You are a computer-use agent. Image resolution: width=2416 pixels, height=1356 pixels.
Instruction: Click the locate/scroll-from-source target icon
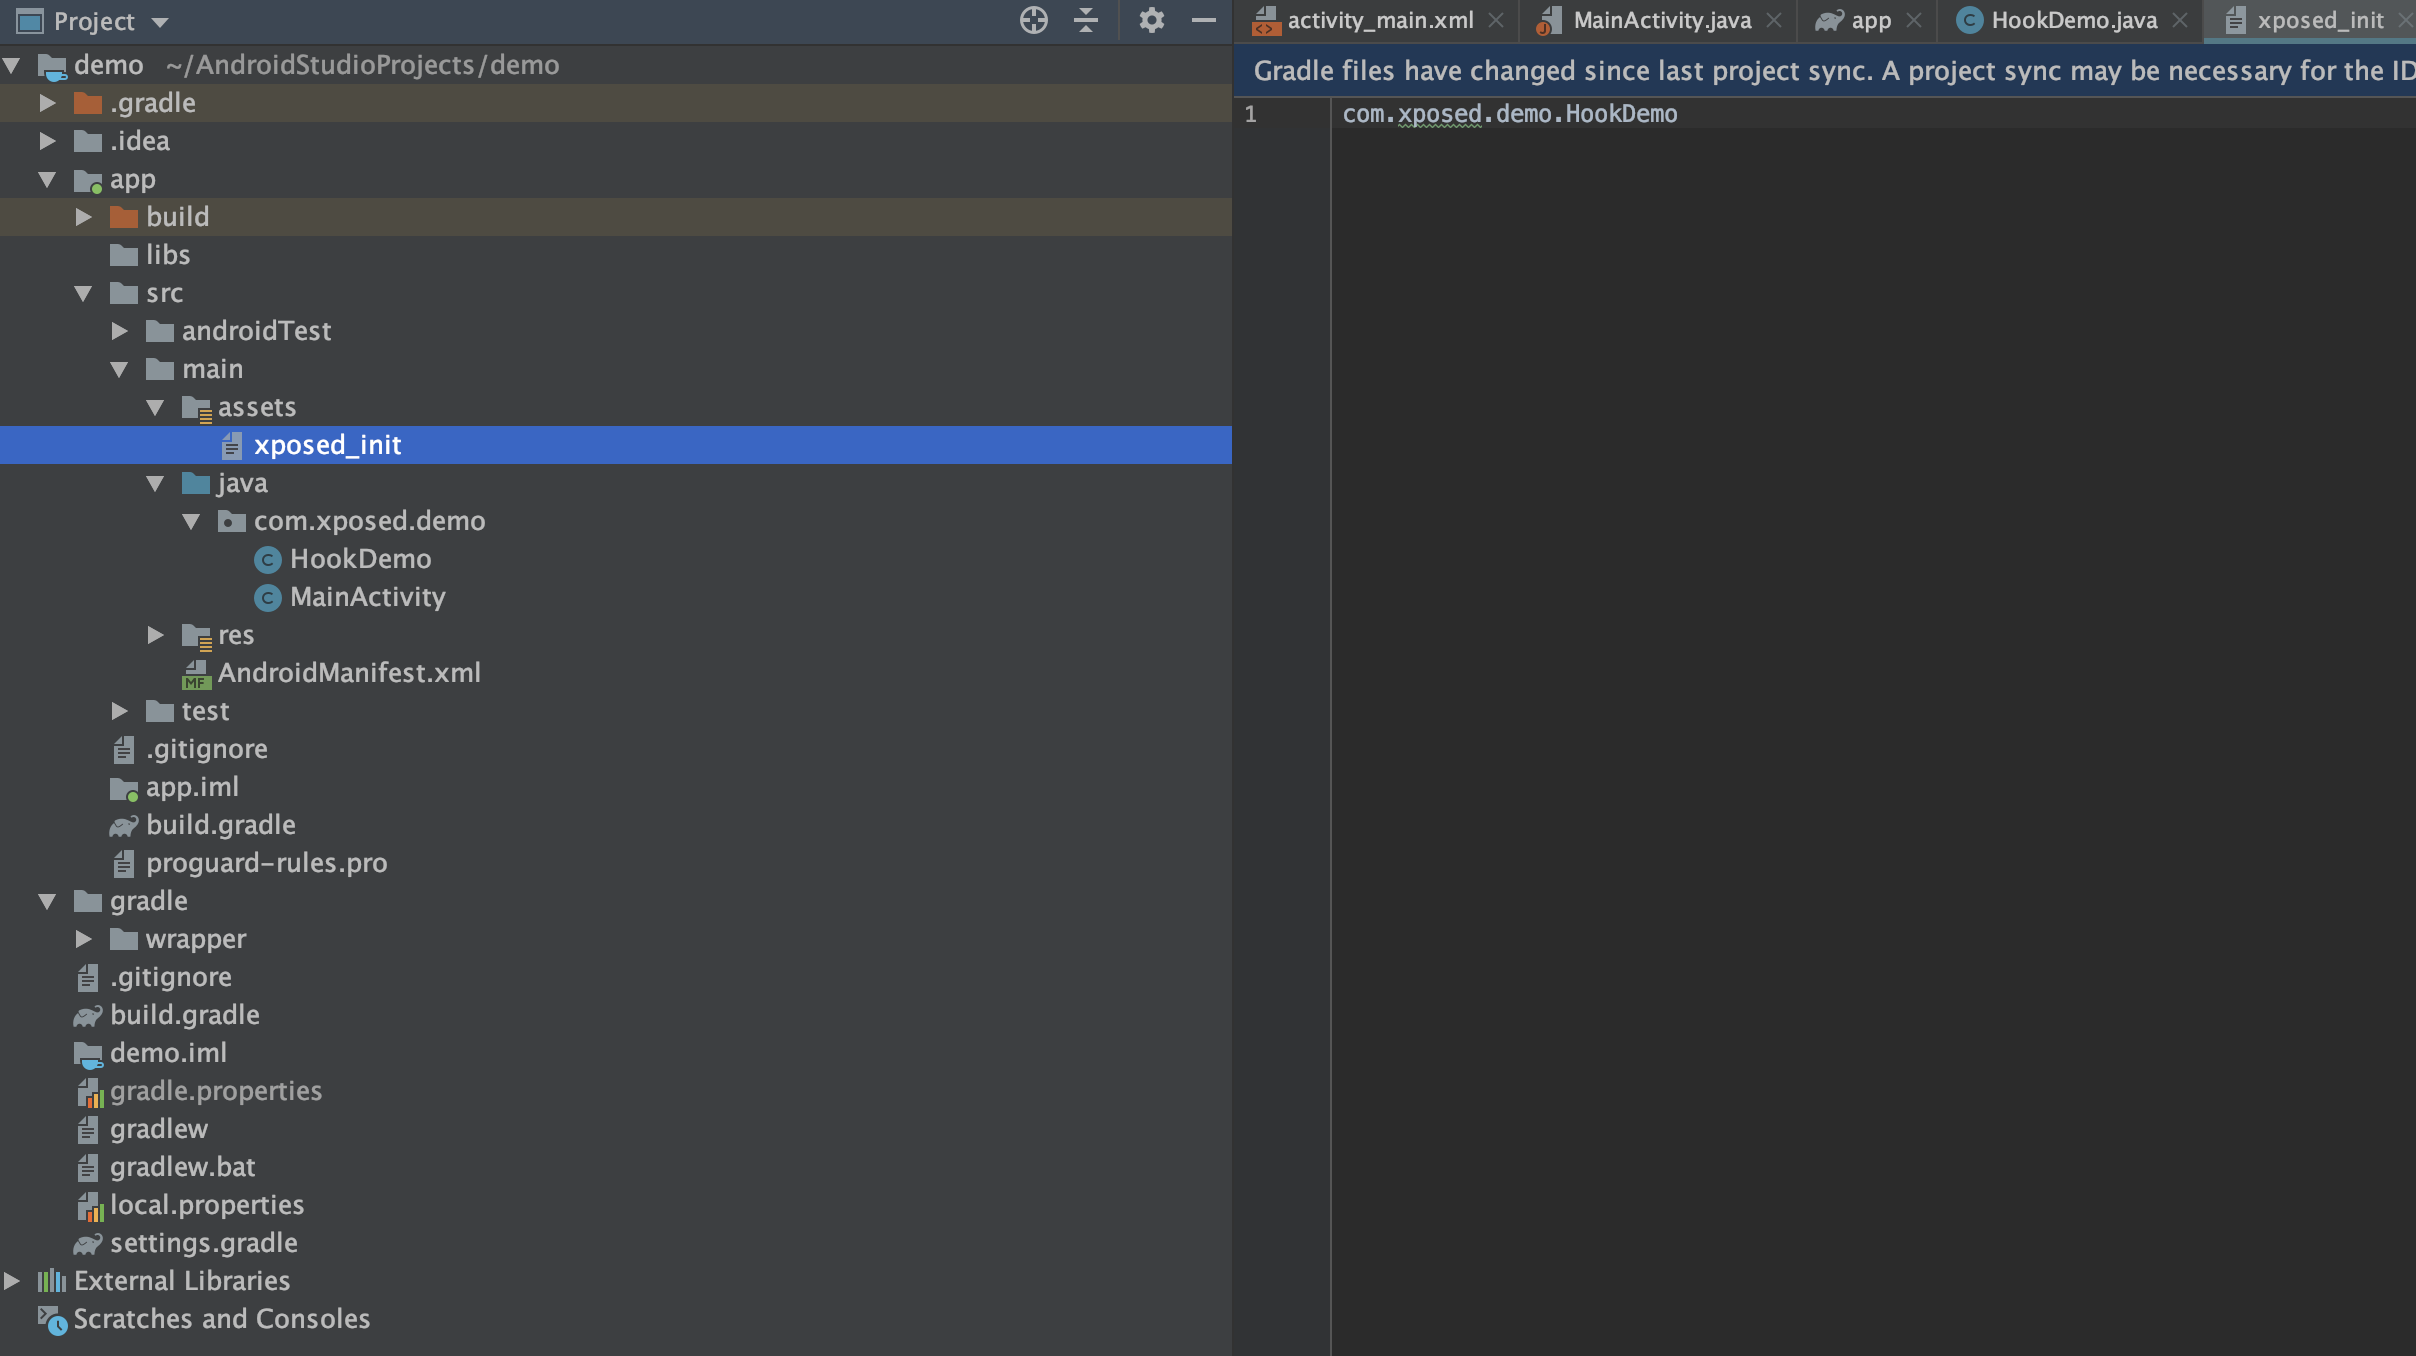coord(1034,20)
